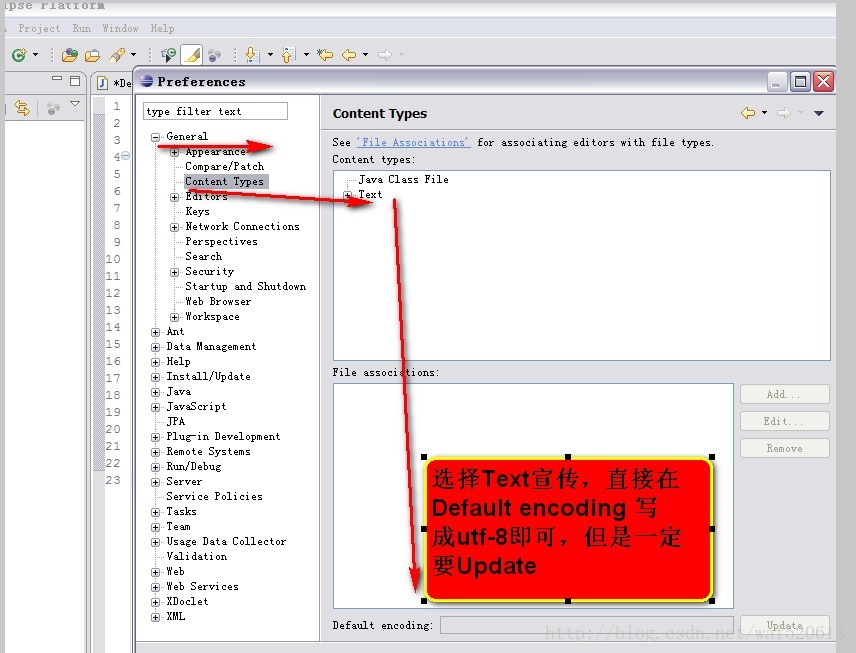Maximize the left side view panel
Screen dimensions: 856x653
75,81
